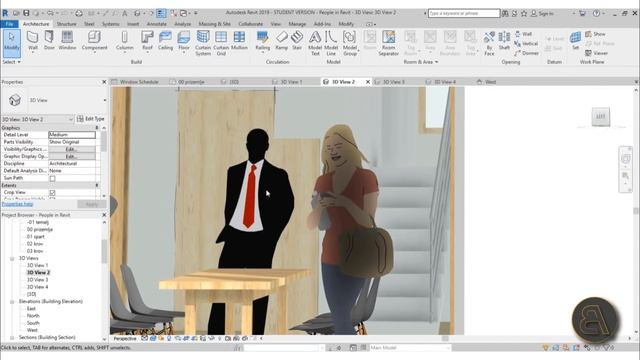Select 3D View 4 in Project Browser

[38, 287]
